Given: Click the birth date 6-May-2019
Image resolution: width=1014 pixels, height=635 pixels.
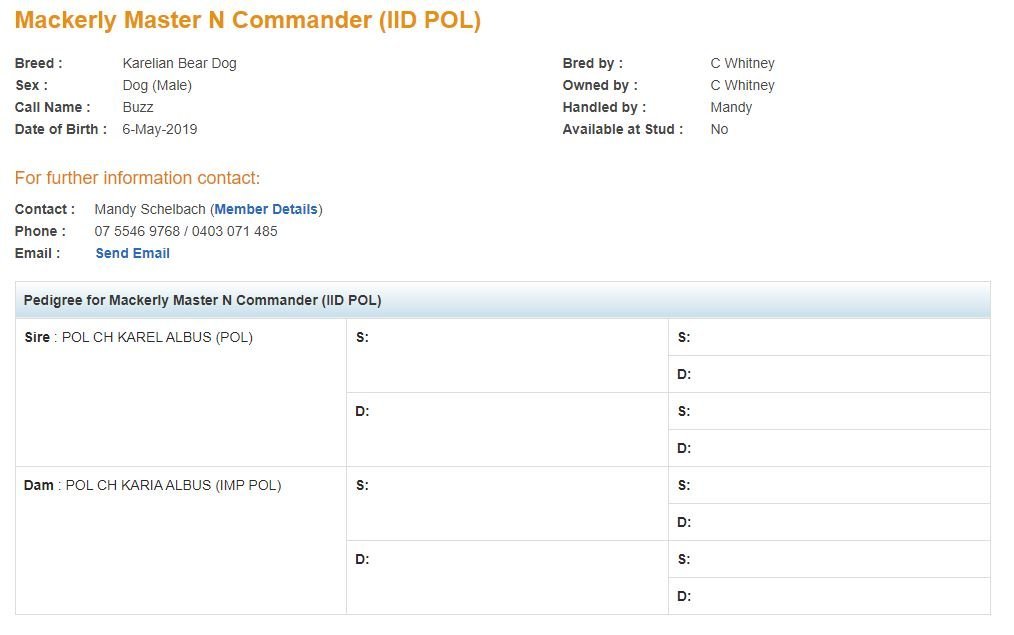Looking at the screenshot, I should coord(159,129).
